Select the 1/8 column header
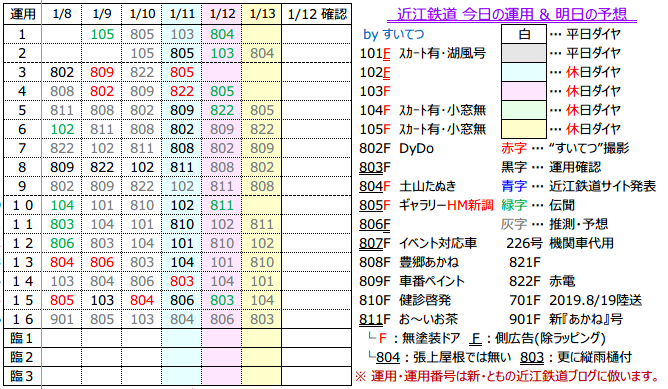 click(x=62, y=14)
